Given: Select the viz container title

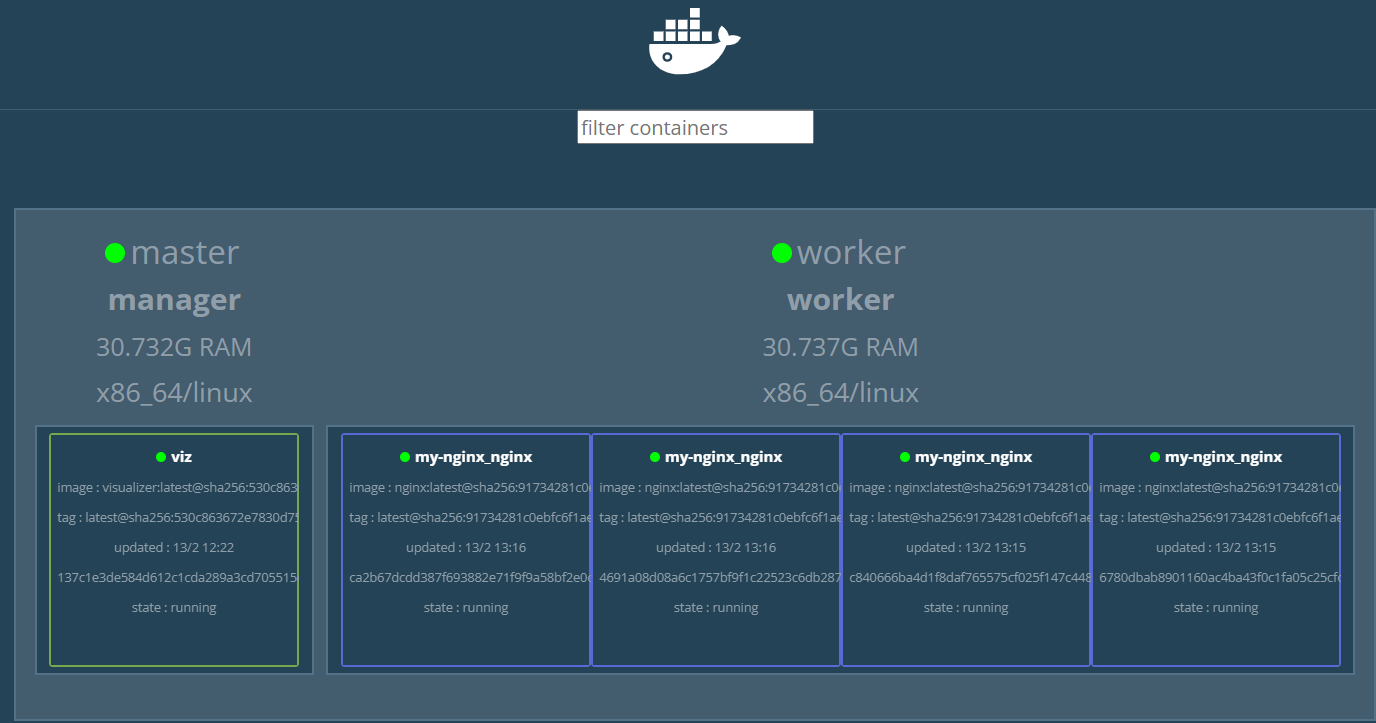Looking at the screenshot, I should (181, 457).
